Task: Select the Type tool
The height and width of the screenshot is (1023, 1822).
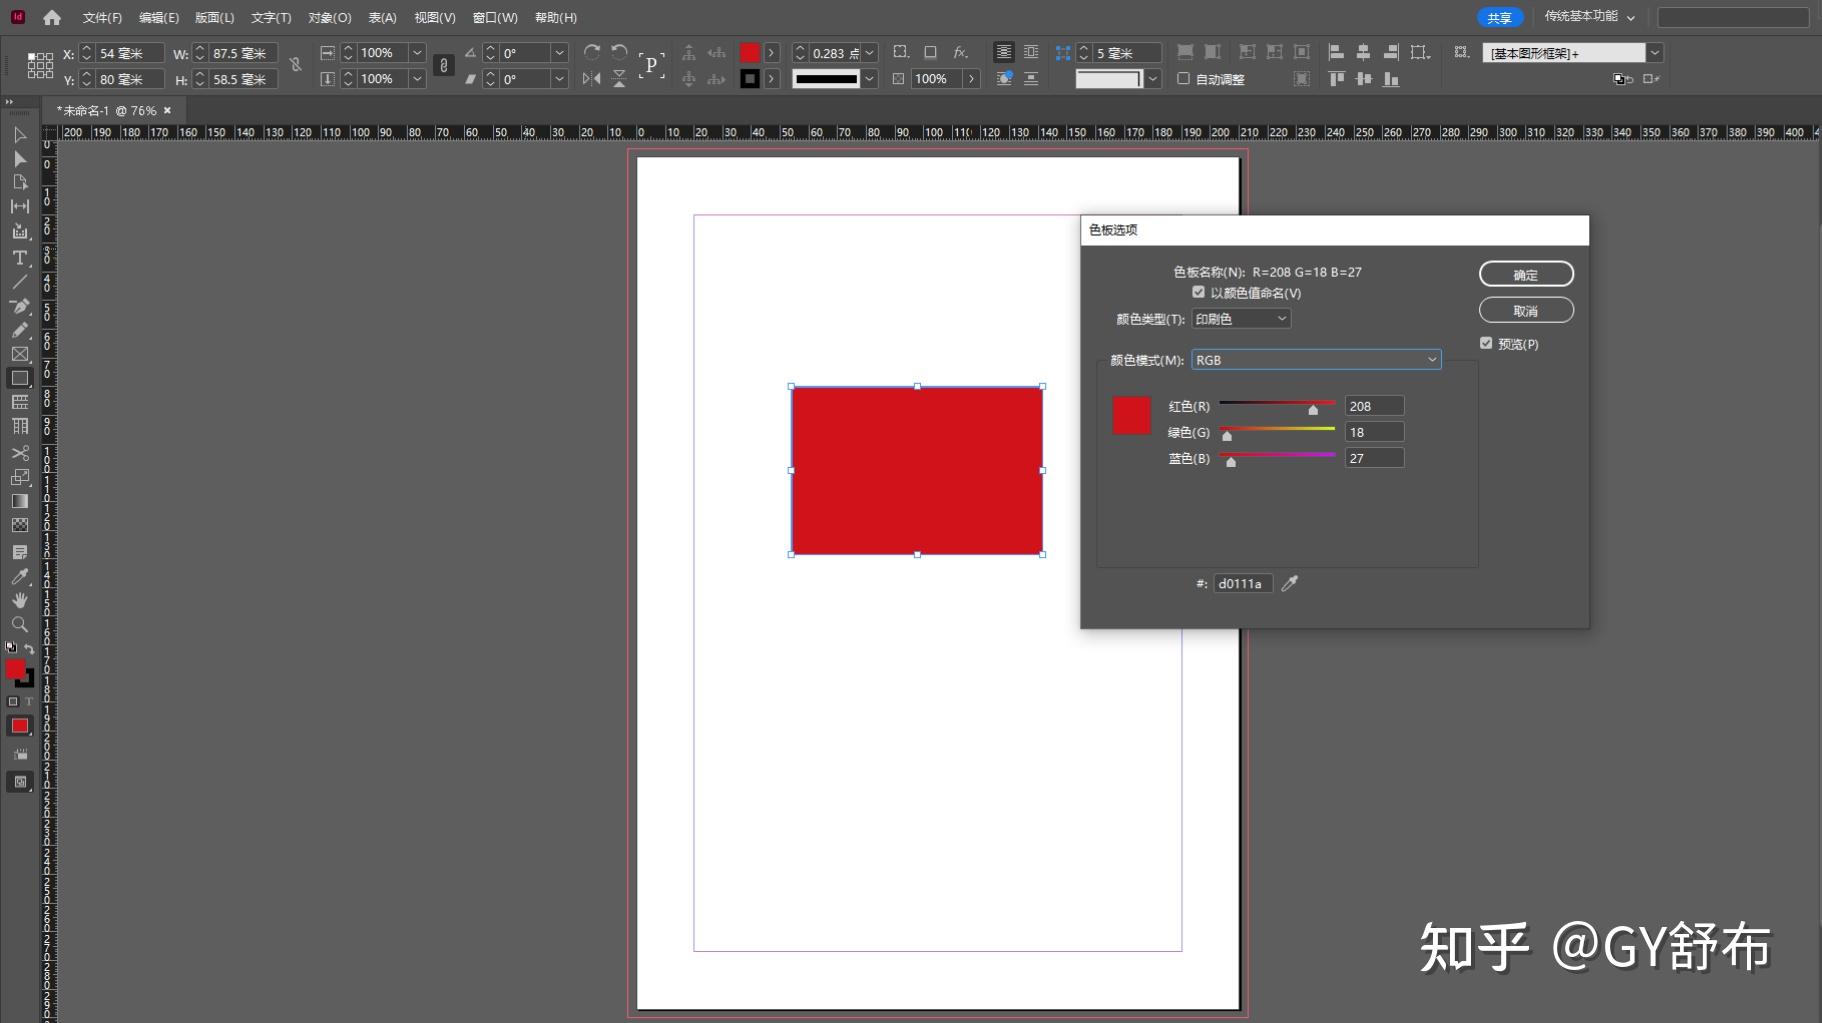Action: tap(18, 258)
